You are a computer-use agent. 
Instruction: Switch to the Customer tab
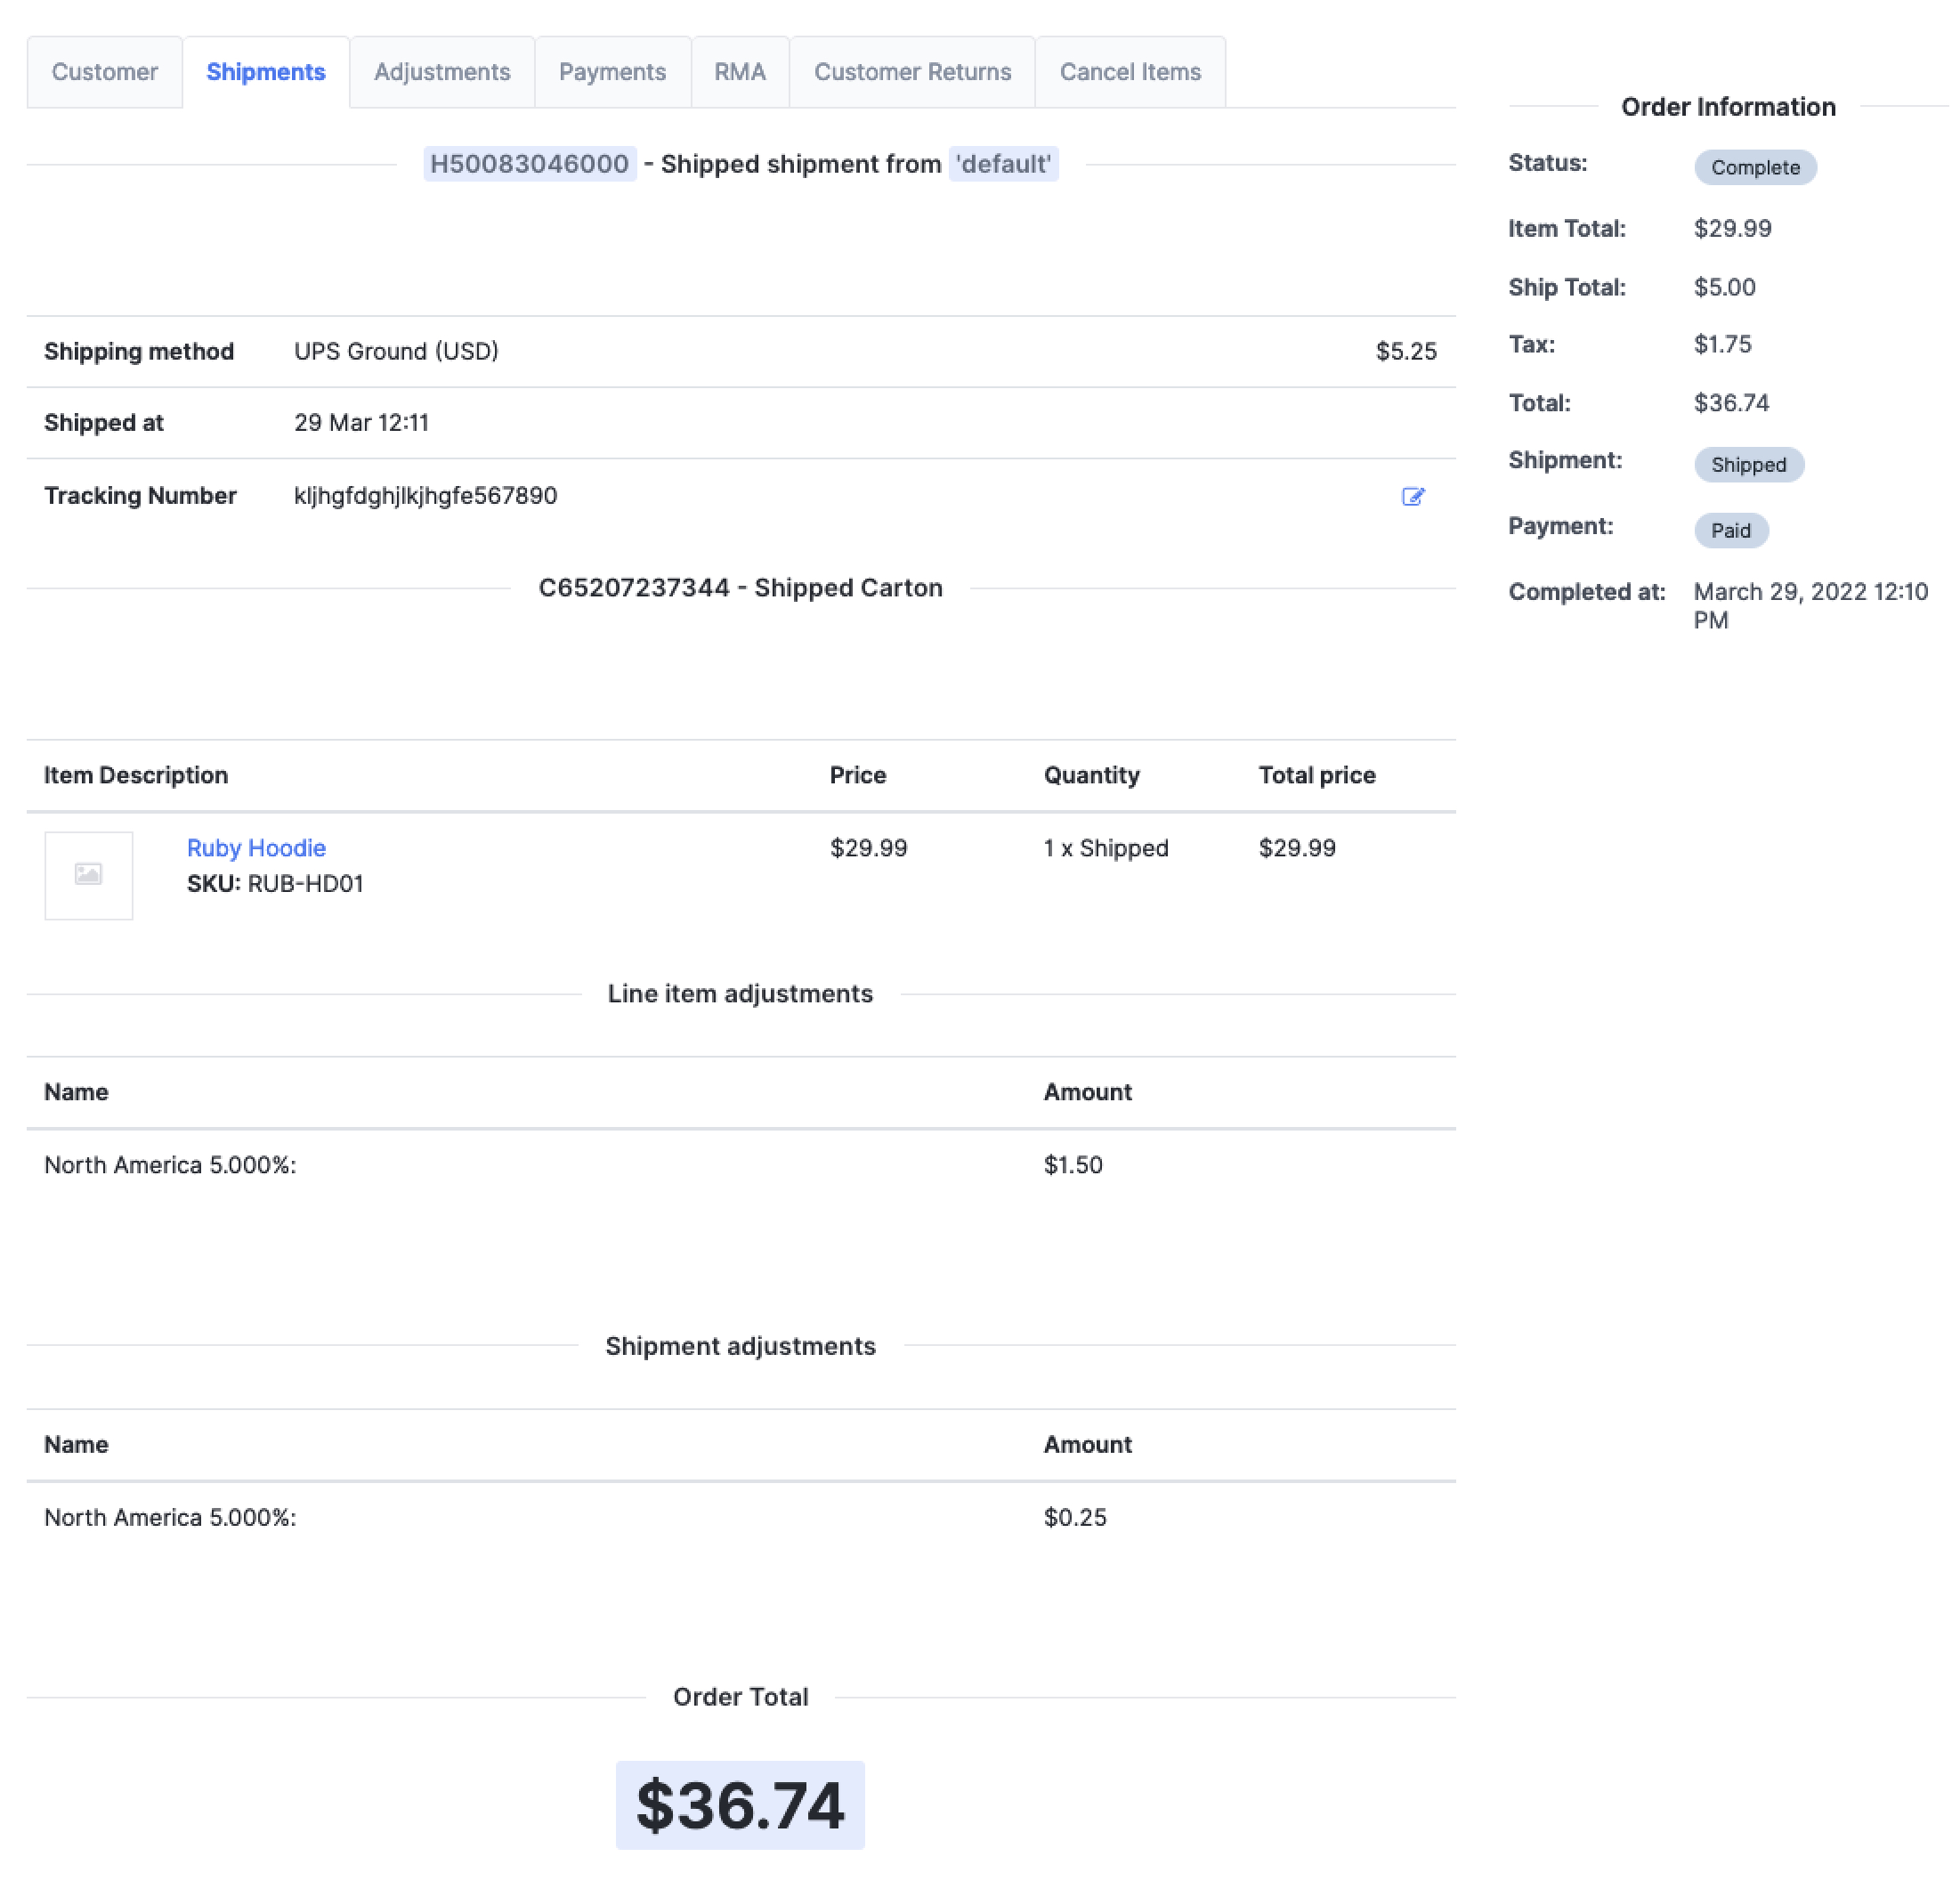104,71
